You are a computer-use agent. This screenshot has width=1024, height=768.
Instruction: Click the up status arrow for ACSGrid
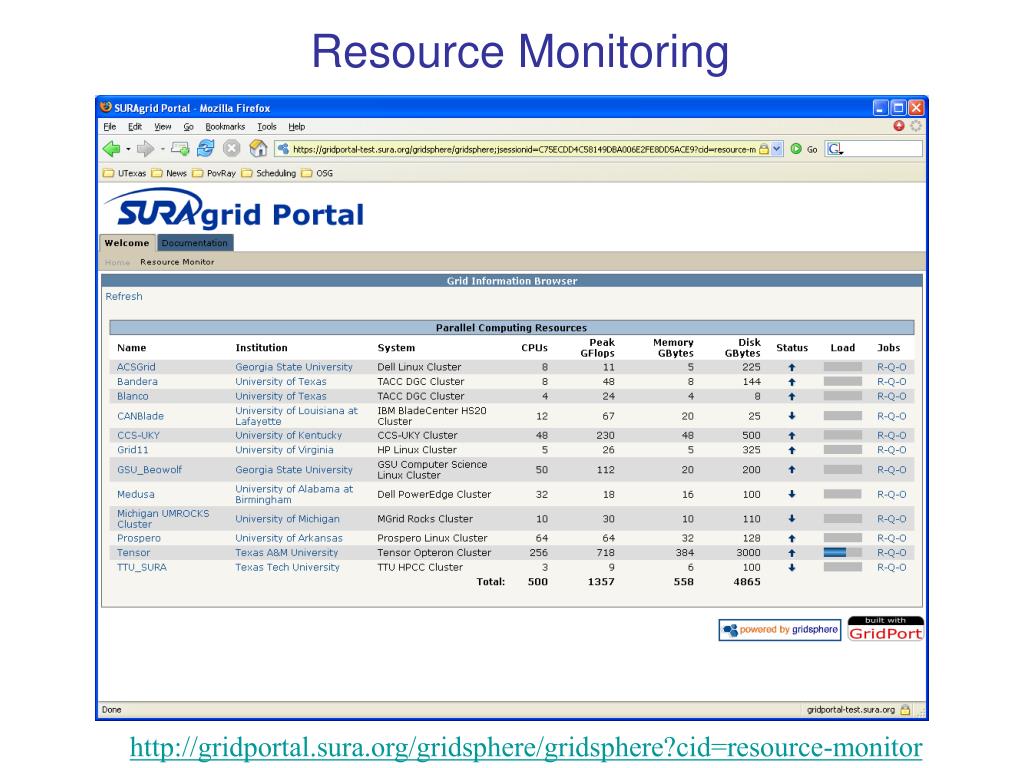[x=792, y=367]
